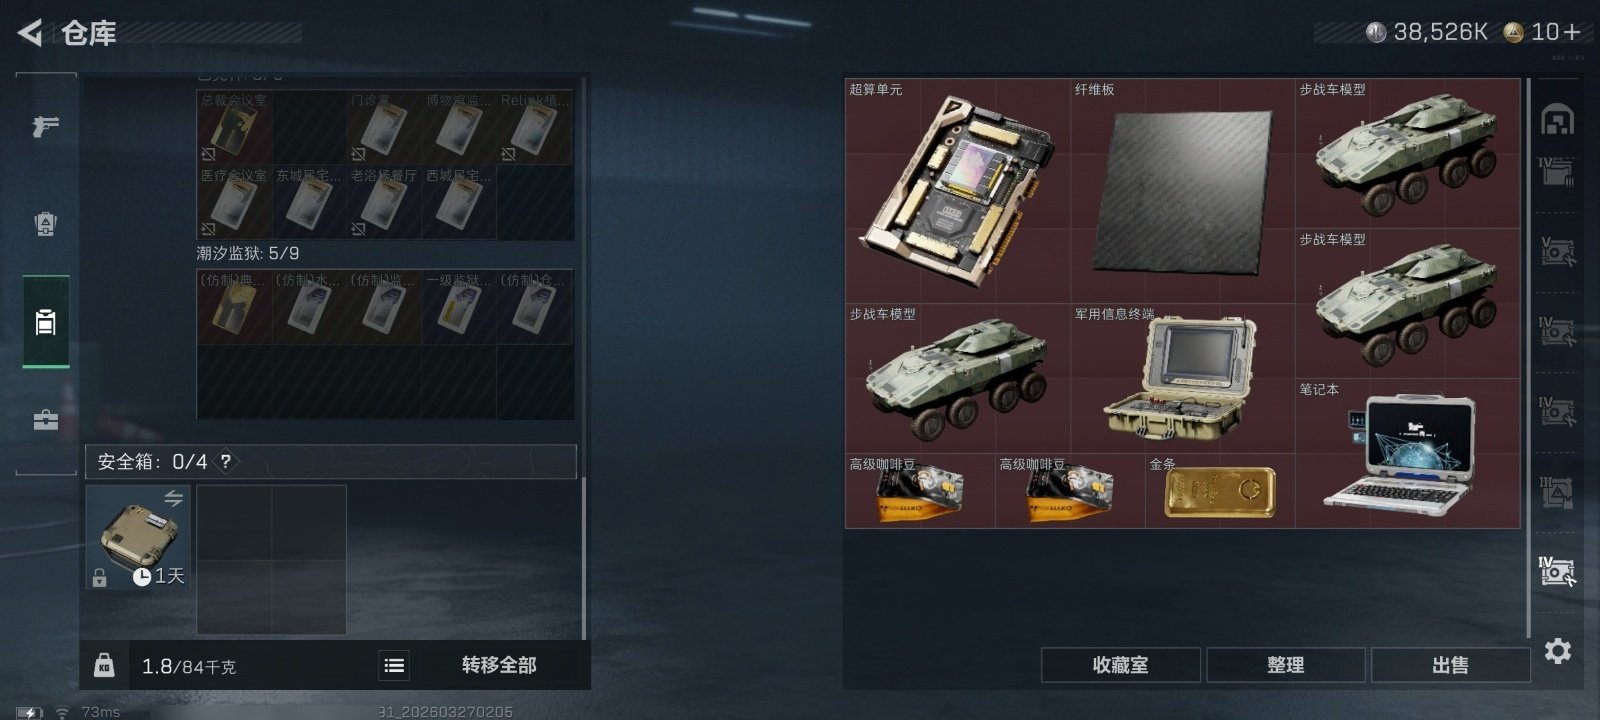Image resolution: width=1600 pixels, height=720 pixels.
Task: Click the swap arrows on the safe box
Action: click(x=174, y=498)
